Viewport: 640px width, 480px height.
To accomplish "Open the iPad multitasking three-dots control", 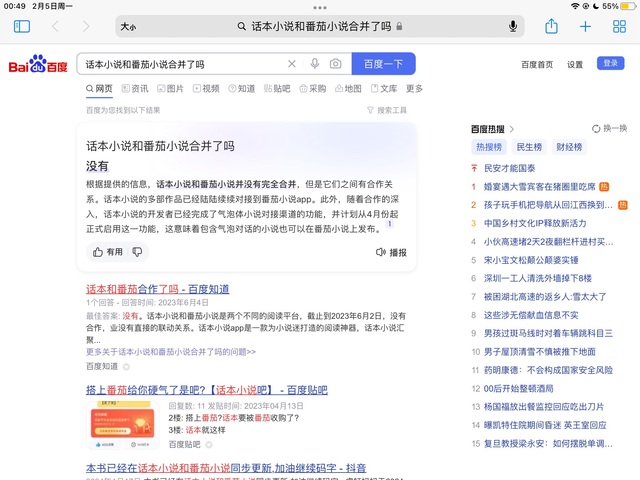I will point(320,7).
